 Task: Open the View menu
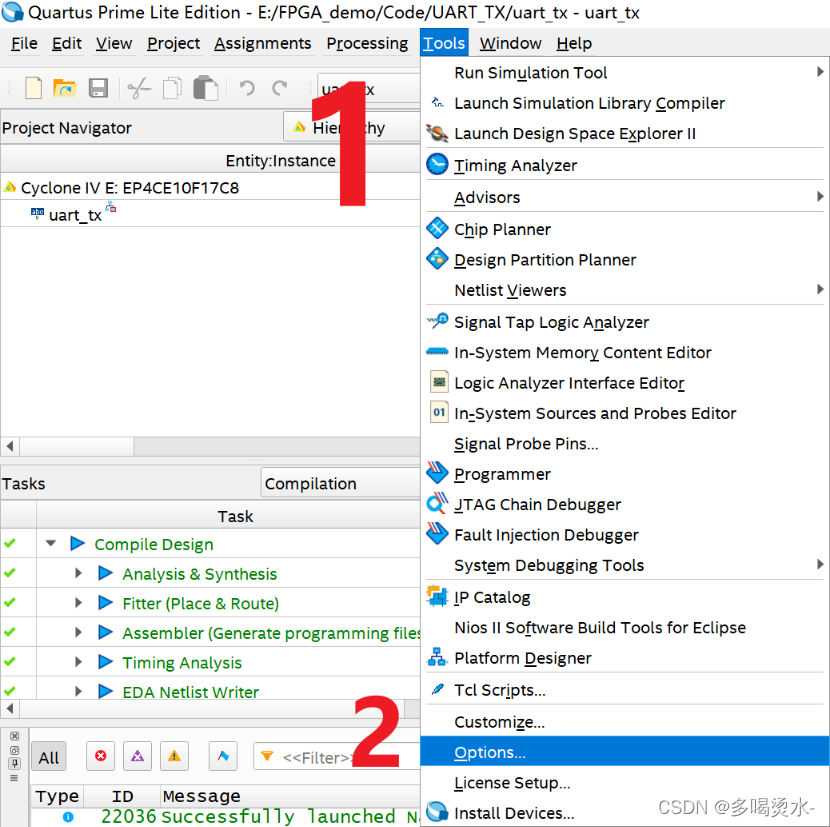click(114, 43)
